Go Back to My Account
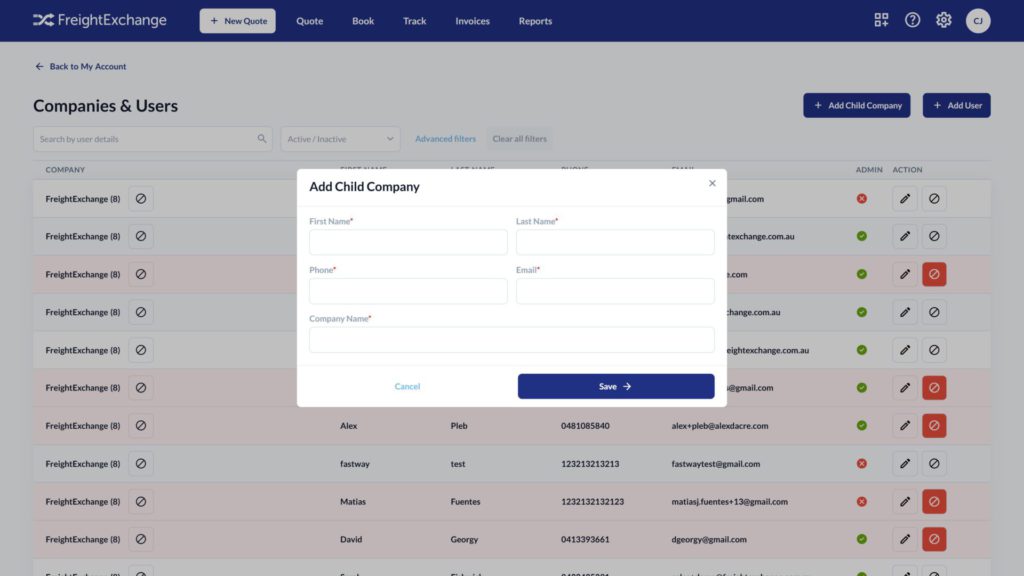The image size is (1024, 576). coord(80,66)
